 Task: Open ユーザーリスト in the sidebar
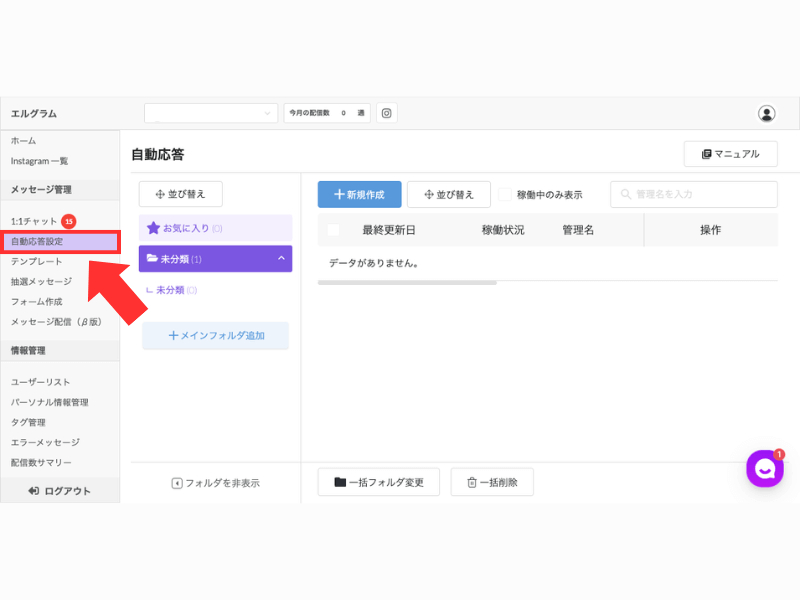coord(40,382)
